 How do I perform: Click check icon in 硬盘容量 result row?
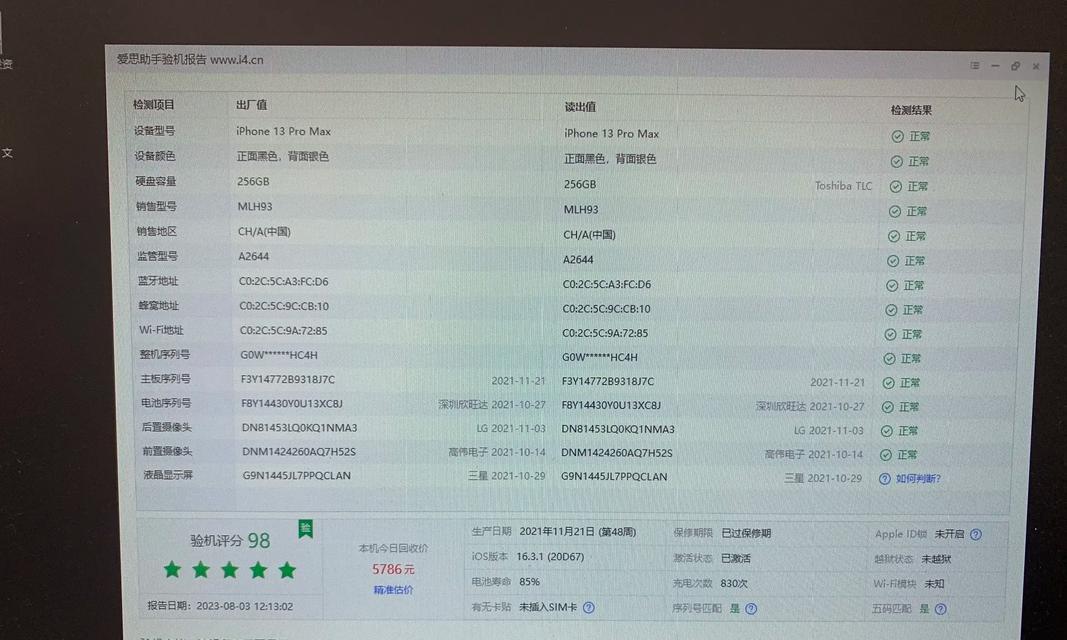[896, 186]
